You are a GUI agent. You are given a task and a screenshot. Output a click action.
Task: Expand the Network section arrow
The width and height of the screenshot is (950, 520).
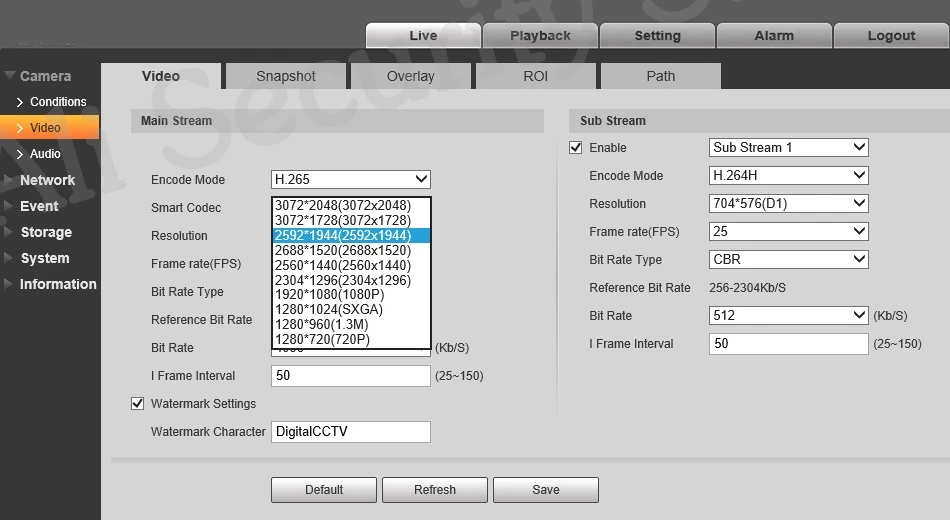(8, 180)
